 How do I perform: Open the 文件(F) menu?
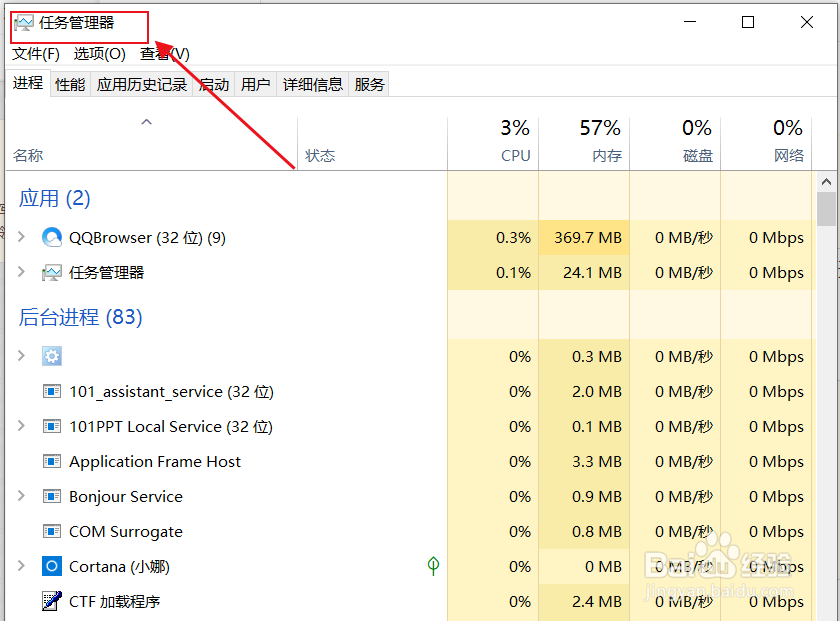(36, 54)
